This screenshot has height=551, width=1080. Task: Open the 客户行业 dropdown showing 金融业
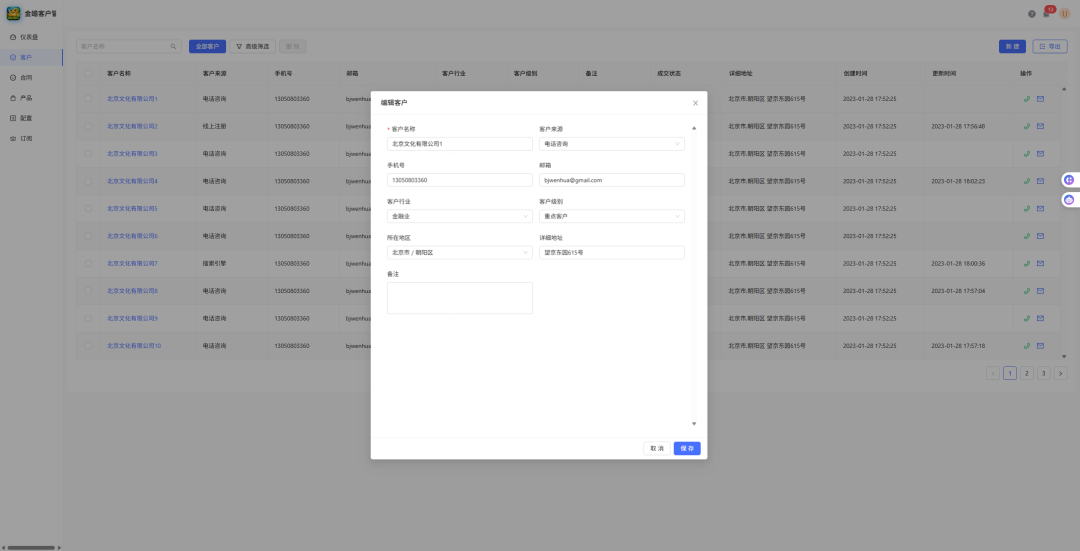click(459, 216)
